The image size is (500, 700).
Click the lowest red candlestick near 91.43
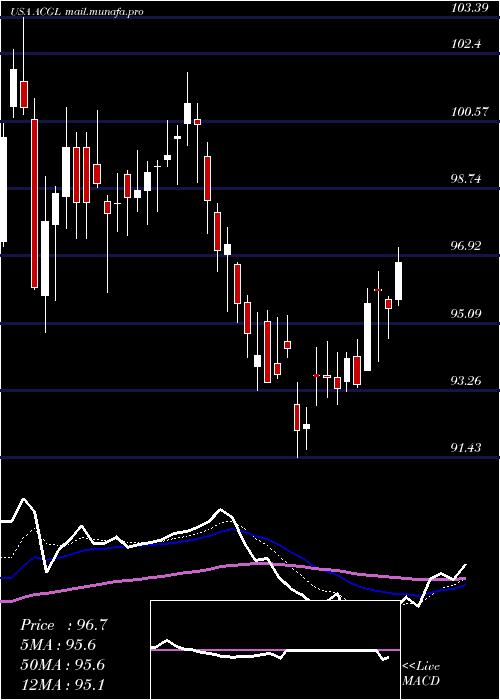click(x=297, y=417)
